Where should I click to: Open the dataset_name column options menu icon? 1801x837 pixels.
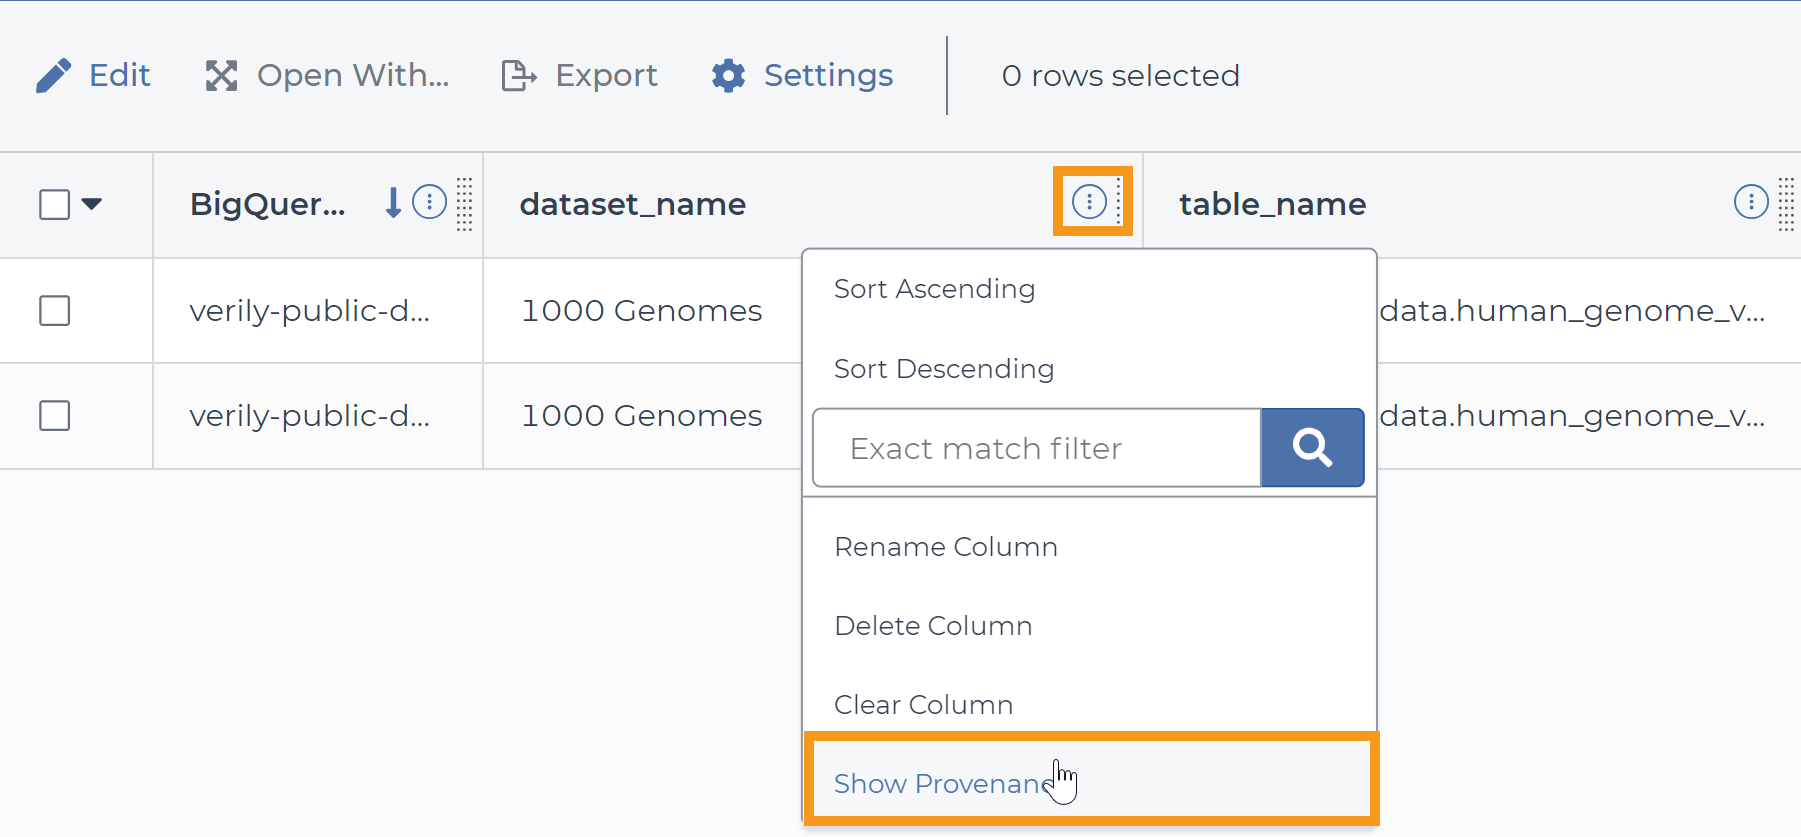pos(1089,202)
